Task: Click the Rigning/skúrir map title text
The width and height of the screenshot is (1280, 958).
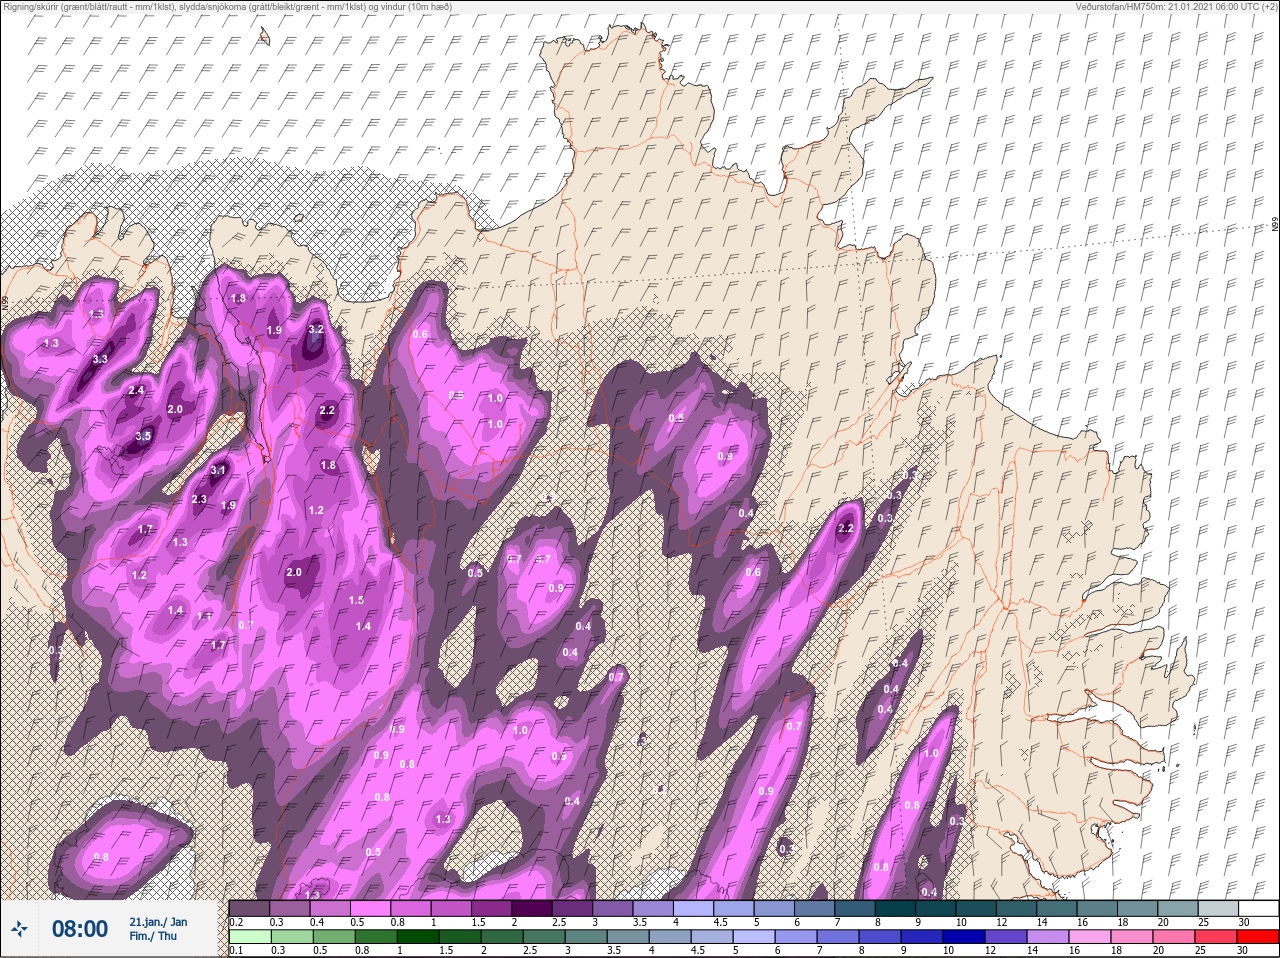Action: click(227, 6)
